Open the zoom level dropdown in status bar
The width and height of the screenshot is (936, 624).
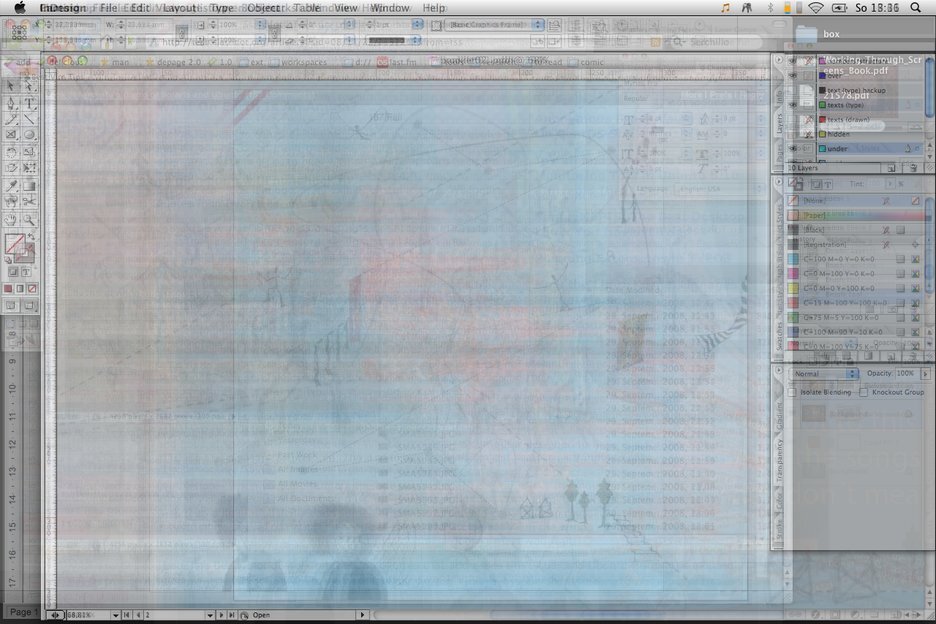click(x=115, y=615)
